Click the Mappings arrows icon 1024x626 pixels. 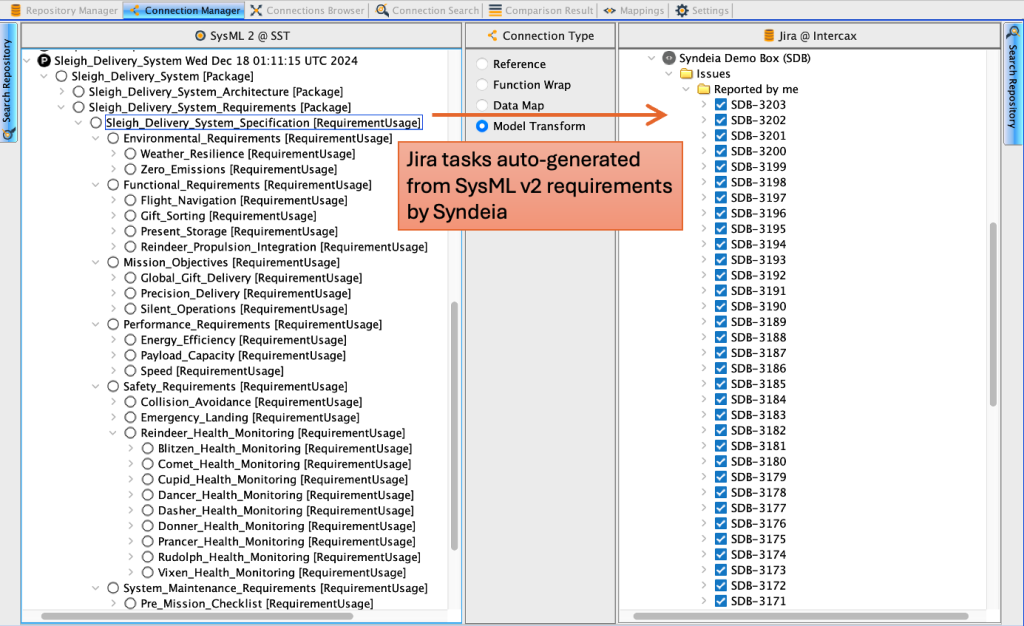click(x=609, y=10)
